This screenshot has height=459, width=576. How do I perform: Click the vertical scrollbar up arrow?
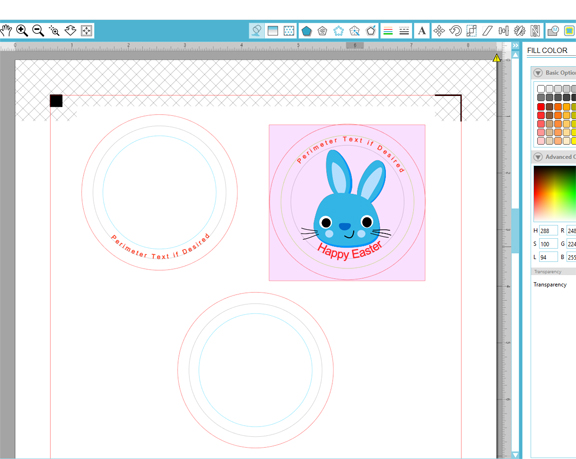click(x=515, y=55)
